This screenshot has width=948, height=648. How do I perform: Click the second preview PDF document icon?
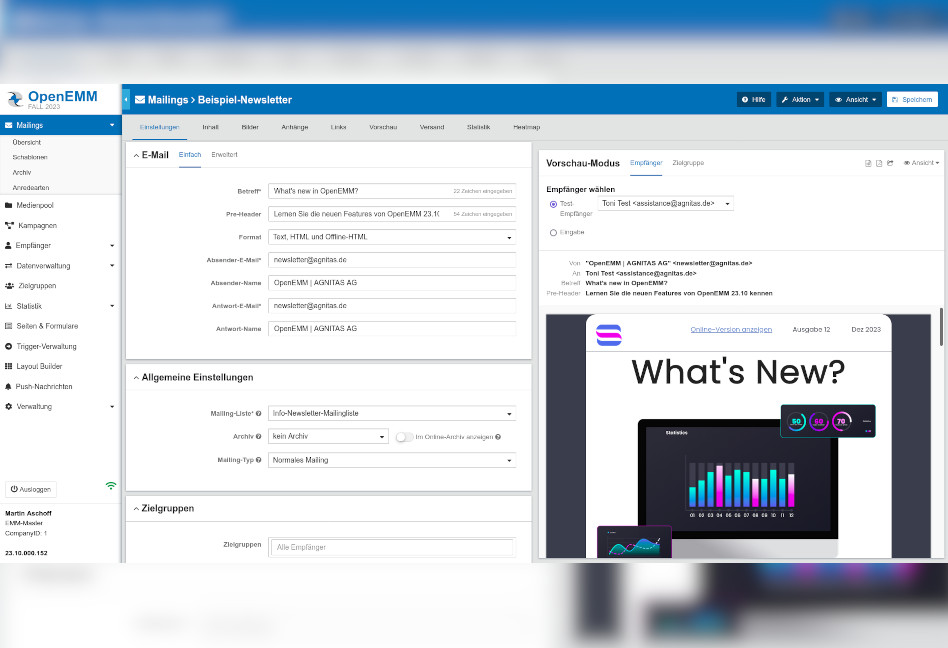point(879,163)
